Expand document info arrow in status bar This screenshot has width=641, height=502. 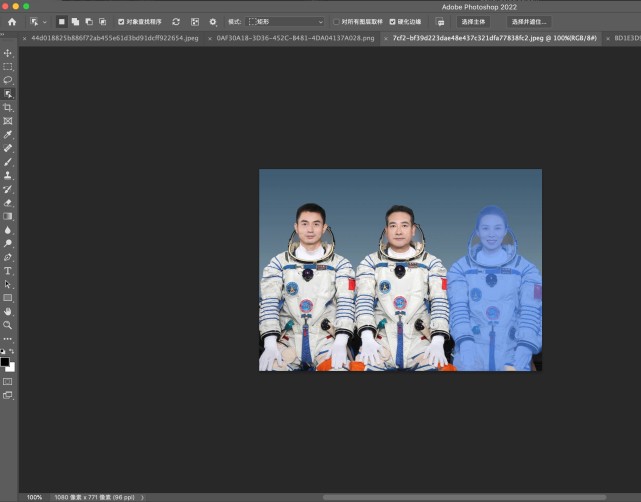tap(142, 497)
